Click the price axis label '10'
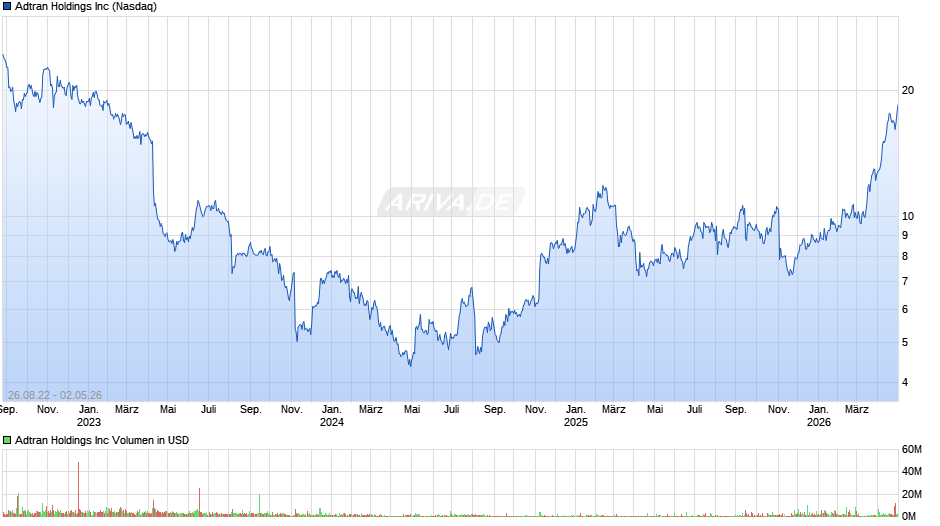Viewport: 940px width, 526px height. coord(908,217)
